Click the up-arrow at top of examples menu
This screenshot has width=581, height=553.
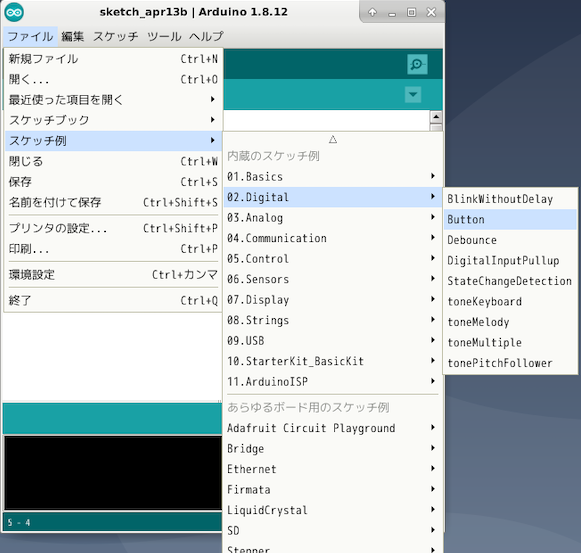(333, 139)
